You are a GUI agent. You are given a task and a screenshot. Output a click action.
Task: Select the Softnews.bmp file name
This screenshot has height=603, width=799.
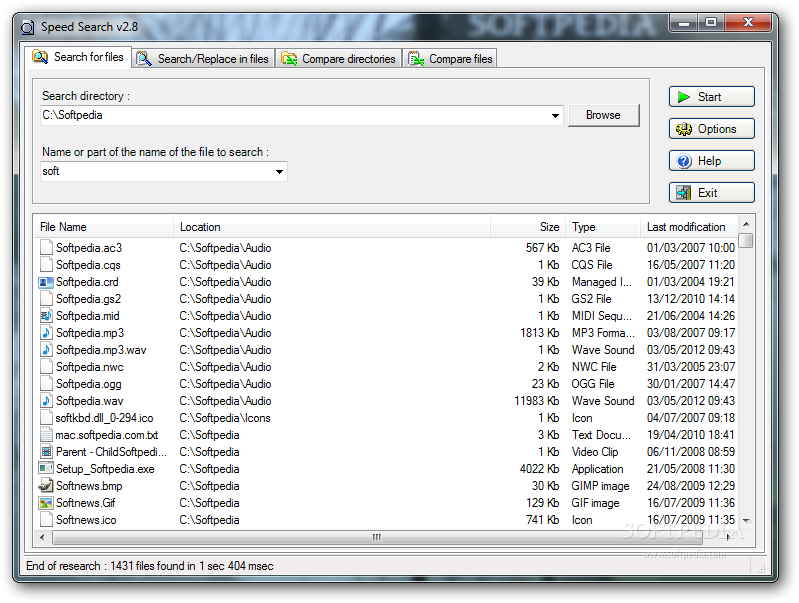pyautogui.click(x=89, y=486)
